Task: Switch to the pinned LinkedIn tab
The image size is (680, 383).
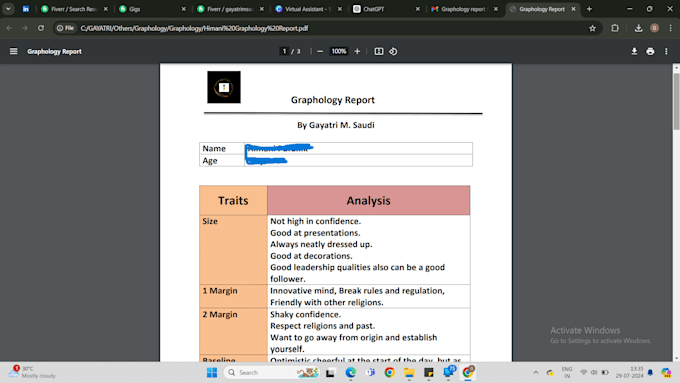Action: click(26, 9)
